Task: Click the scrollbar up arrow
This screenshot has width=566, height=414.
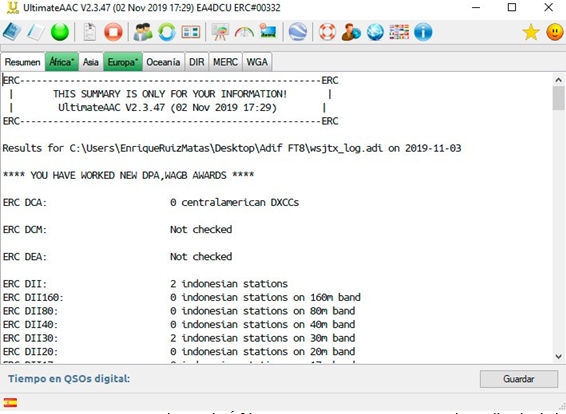Action: 558,80
